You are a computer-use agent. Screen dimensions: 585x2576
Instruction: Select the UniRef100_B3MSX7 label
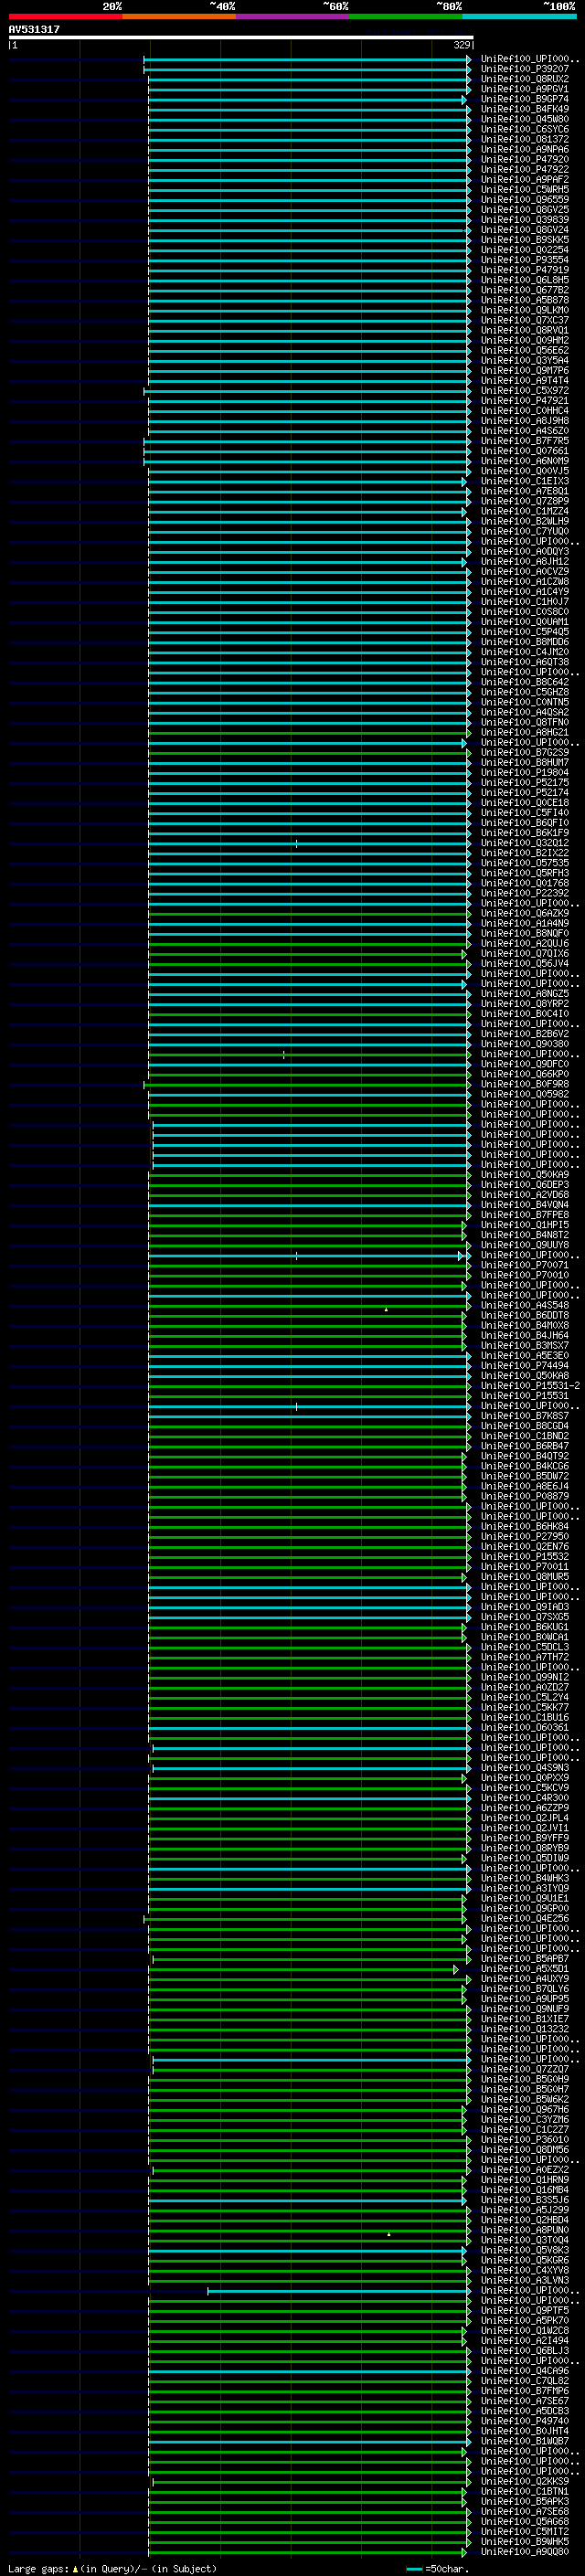(x=524, y=1345)
